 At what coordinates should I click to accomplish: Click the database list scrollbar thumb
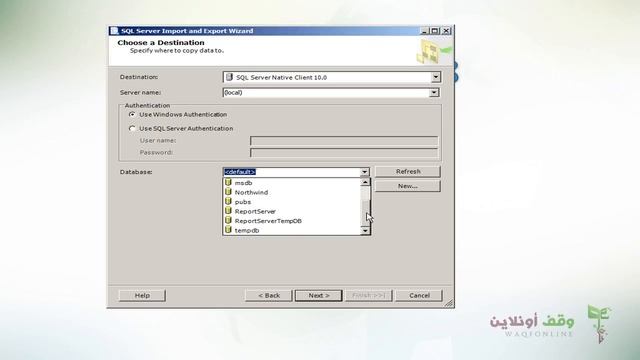(365, 213)
